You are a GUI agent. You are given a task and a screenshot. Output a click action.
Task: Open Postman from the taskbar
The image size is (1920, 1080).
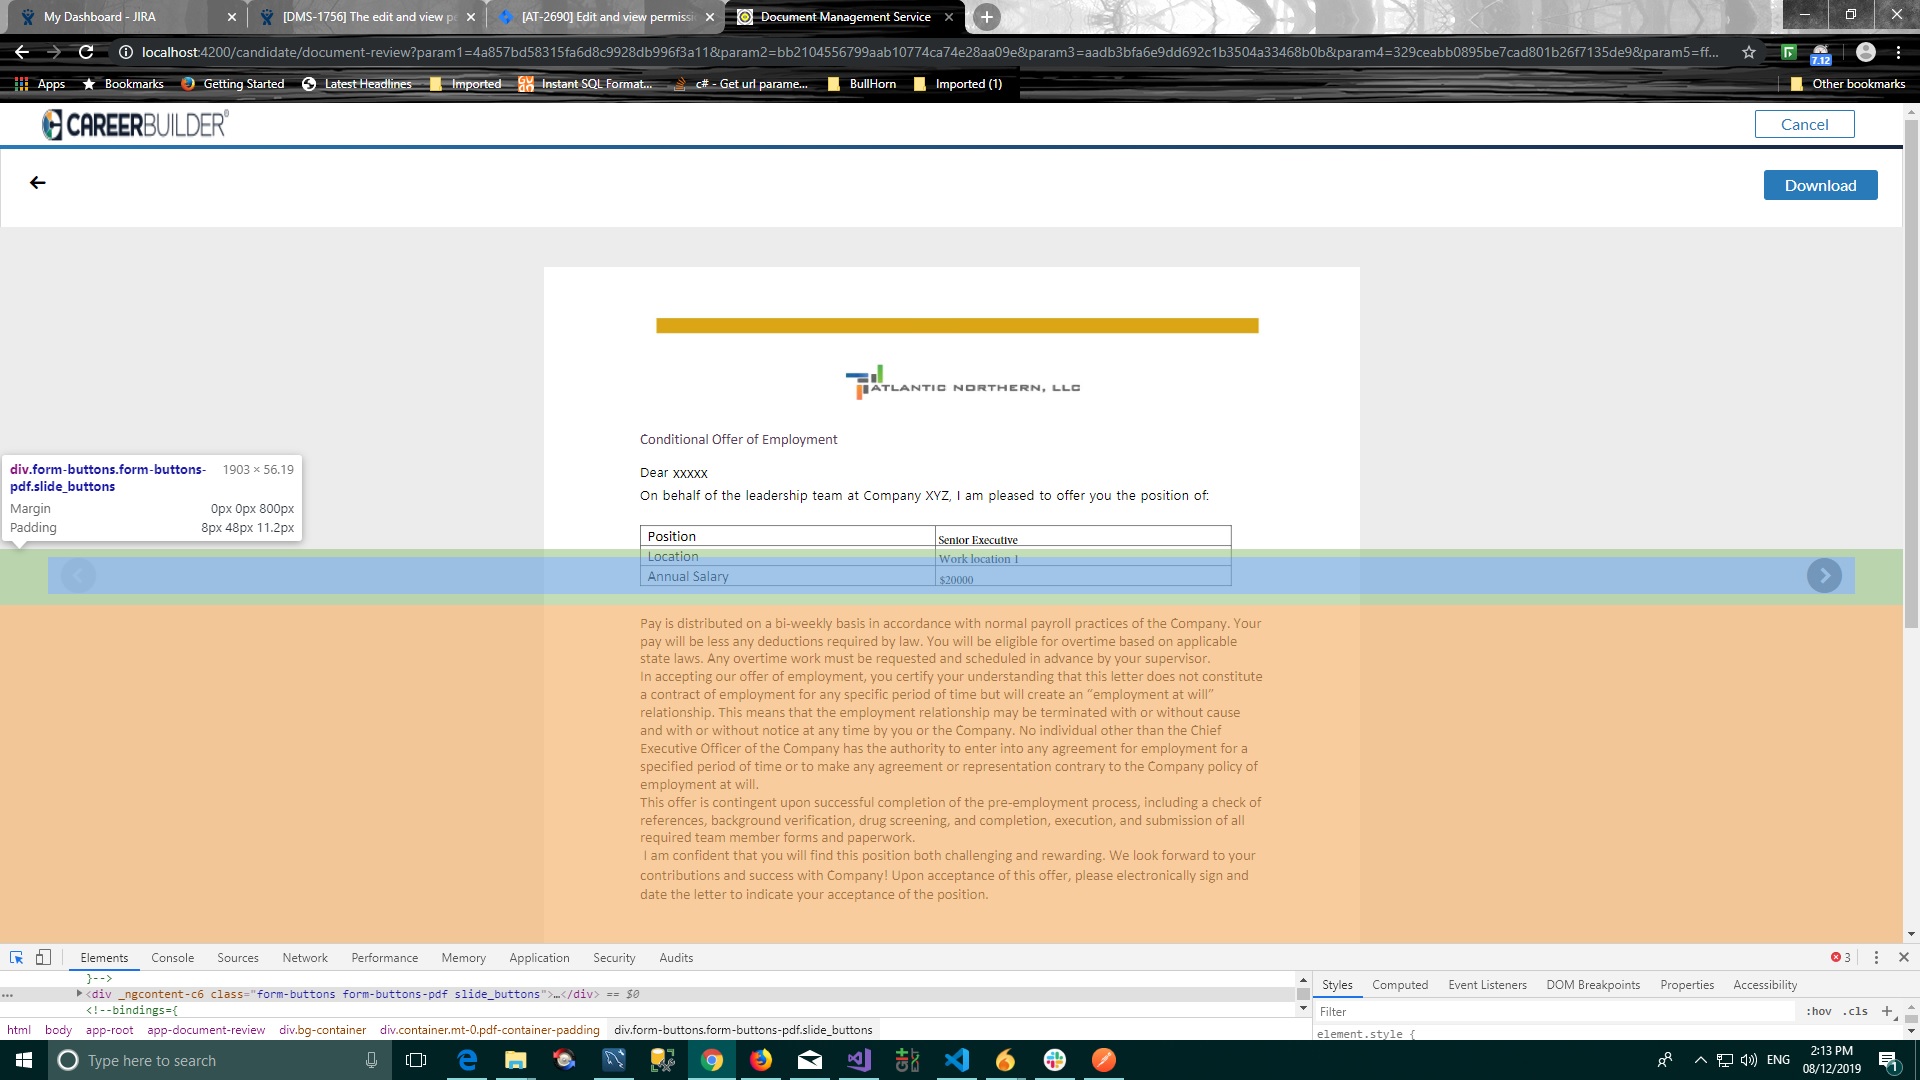[1104, 1060]
